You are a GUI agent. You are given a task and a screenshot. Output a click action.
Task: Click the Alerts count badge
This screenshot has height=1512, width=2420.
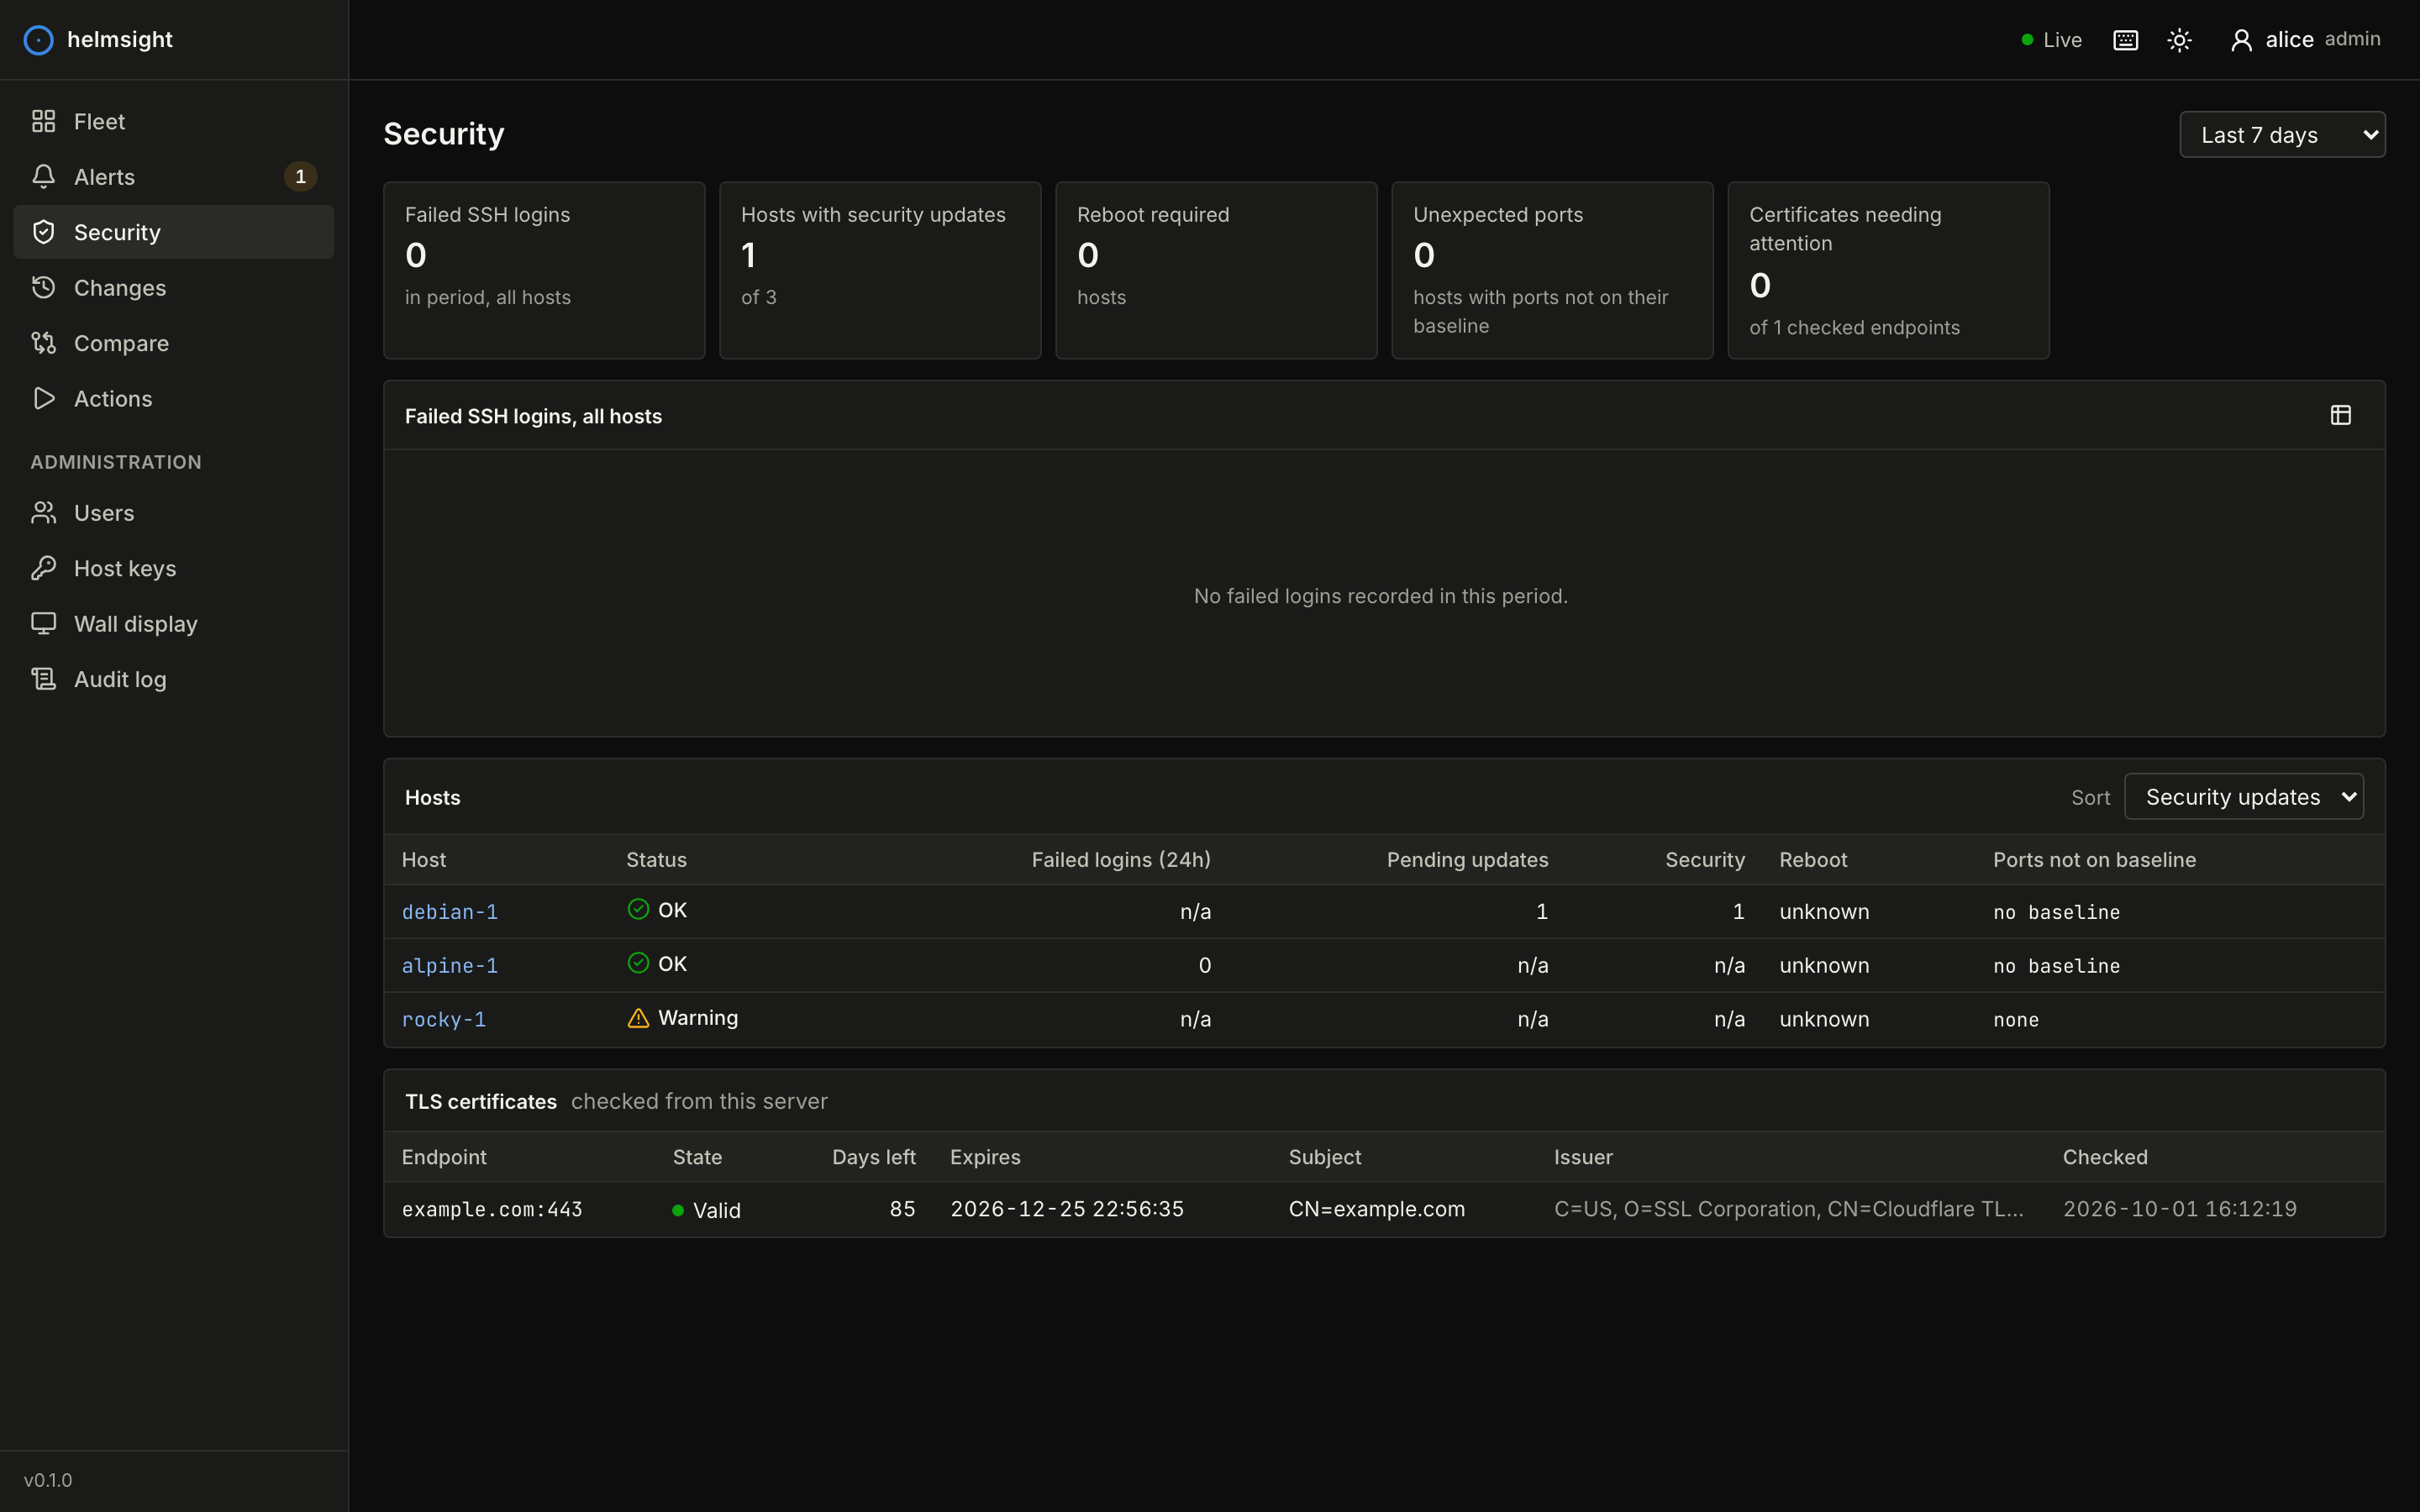point(300,177)
